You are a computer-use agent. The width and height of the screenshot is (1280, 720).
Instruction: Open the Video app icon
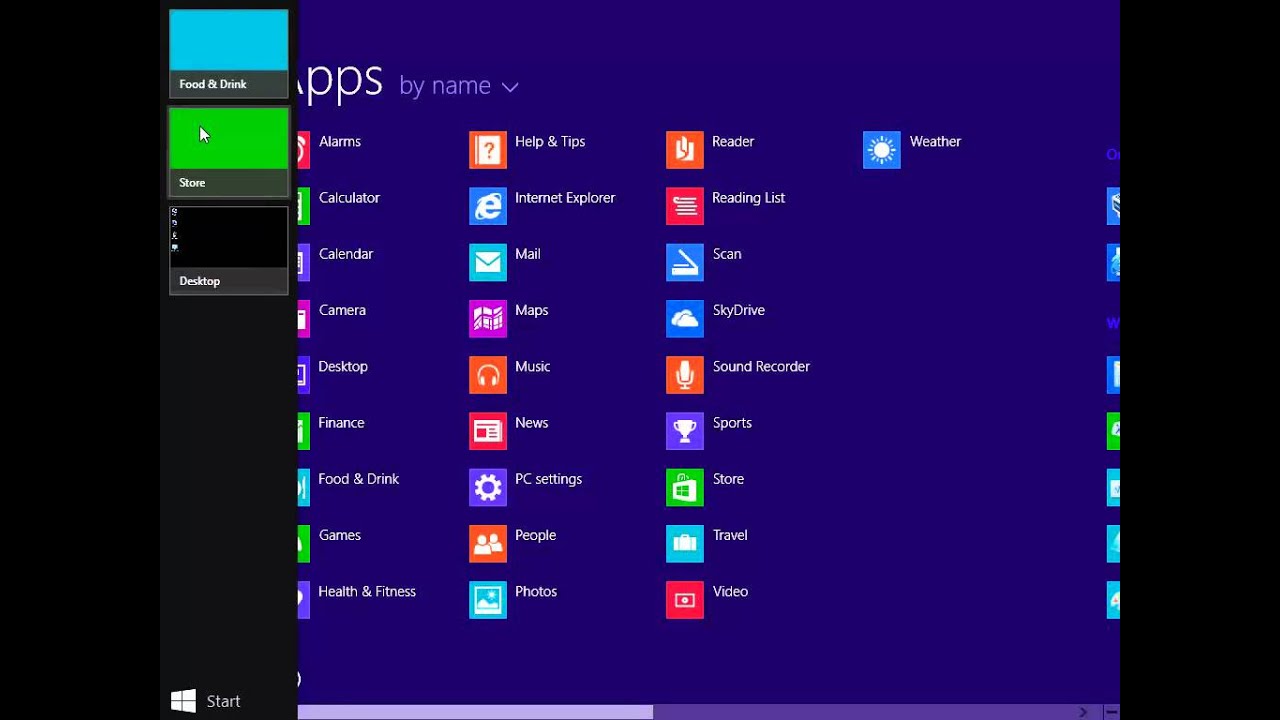(685, 600)
